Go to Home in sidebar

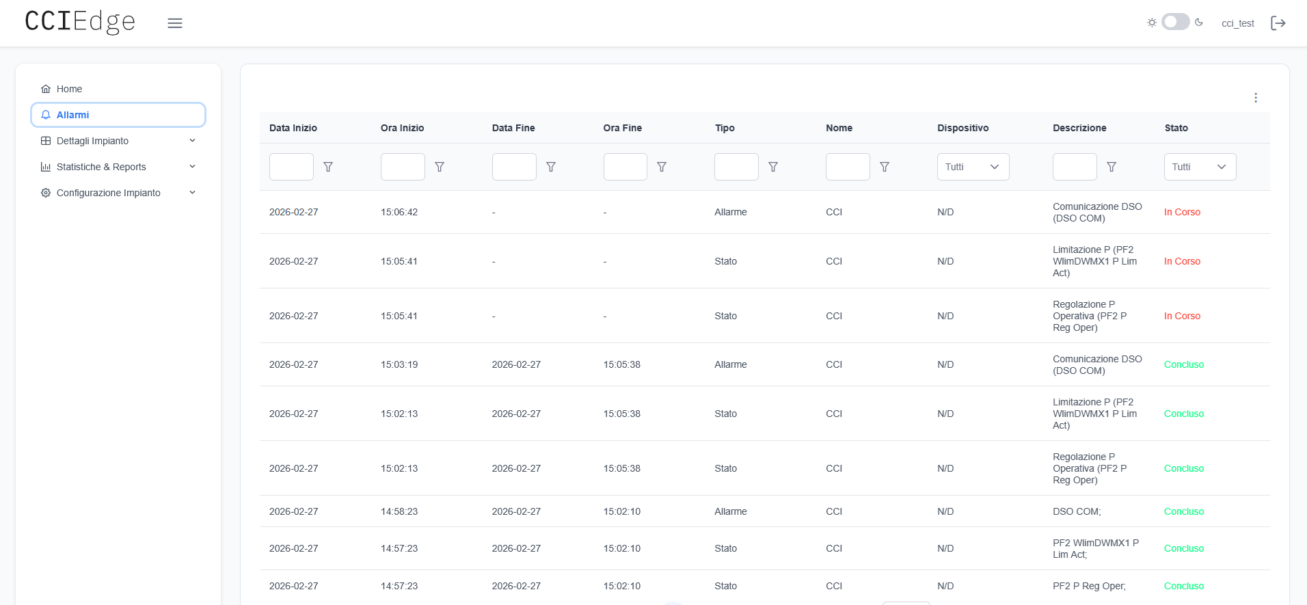click(69, 89)
